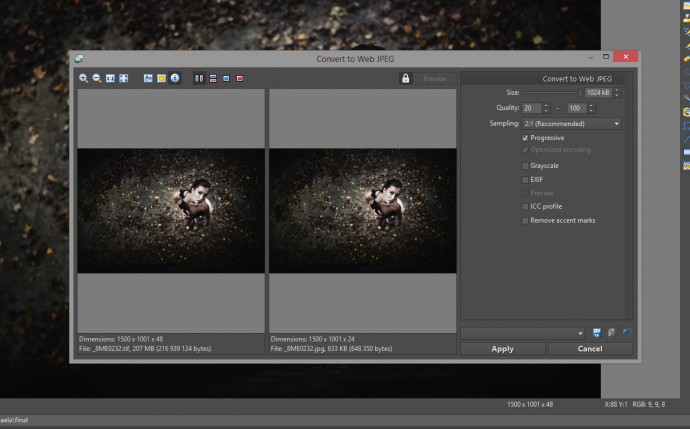Image resolution: width=690 pixels, height=429 pixels.
Task: Click 'Dimensions: 1500 x 1001 x 48' text
Action: [121, 339]
